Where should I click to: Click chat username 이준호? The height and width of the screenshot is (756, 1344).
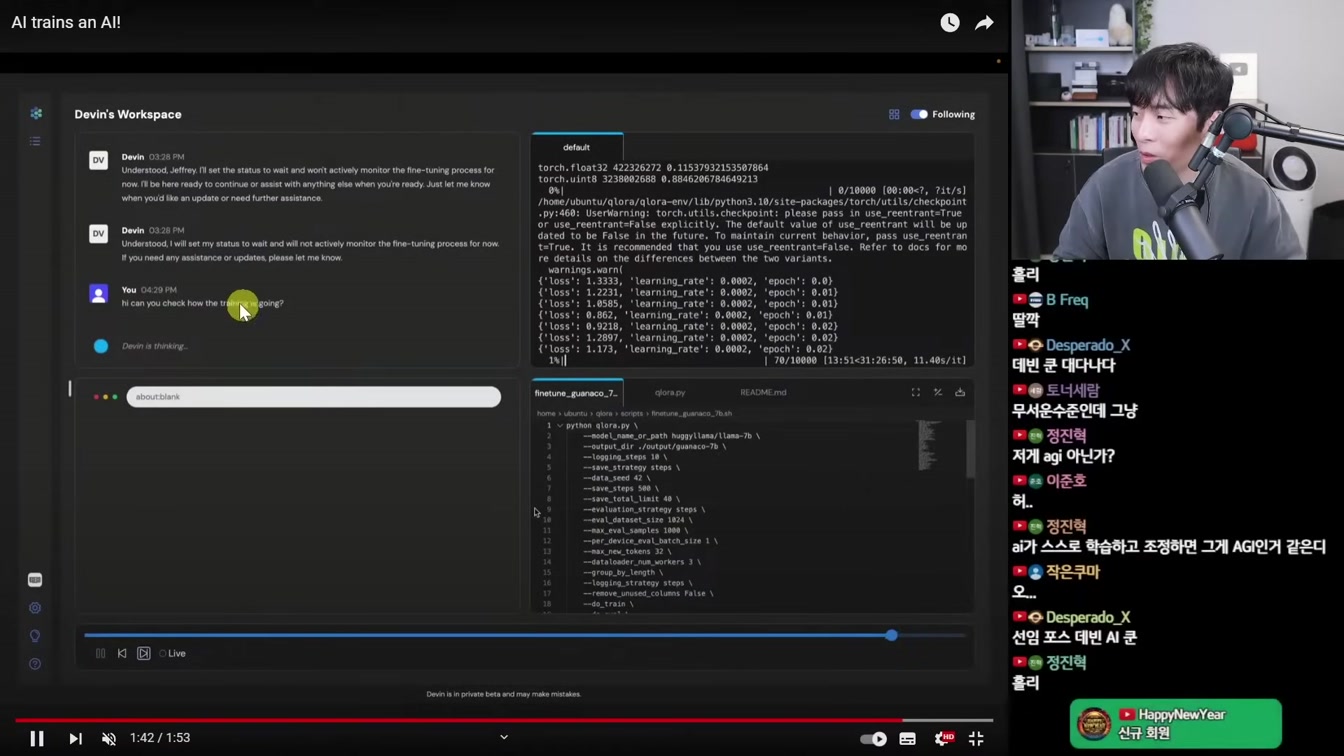coord(1066,481)
